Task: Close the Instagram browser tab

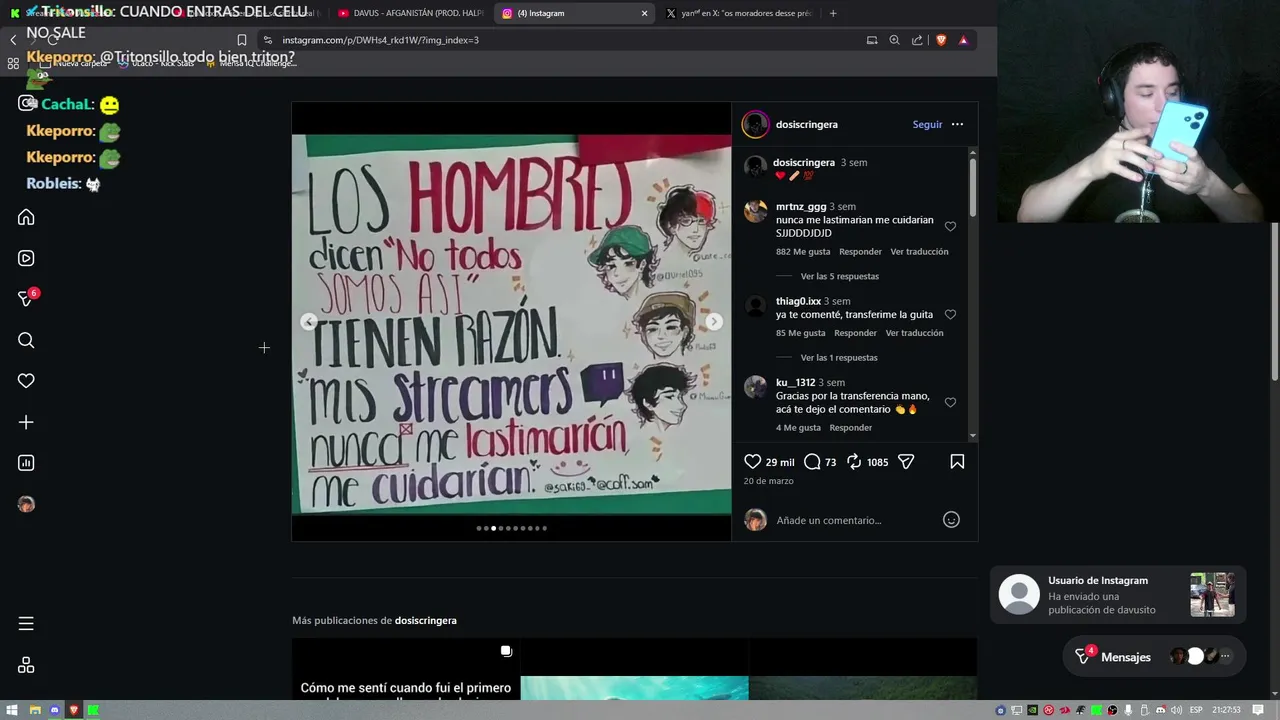Action: click(644, 13)
